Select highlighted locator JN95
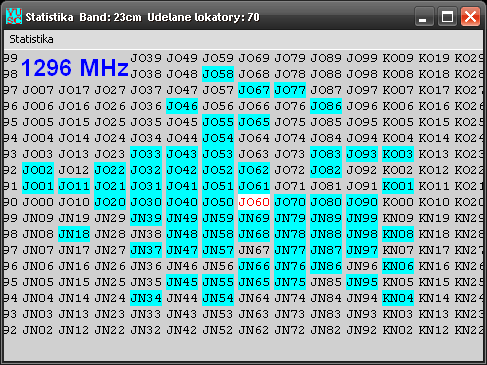Viewport: 487px width, 365px height. point(362,282)
